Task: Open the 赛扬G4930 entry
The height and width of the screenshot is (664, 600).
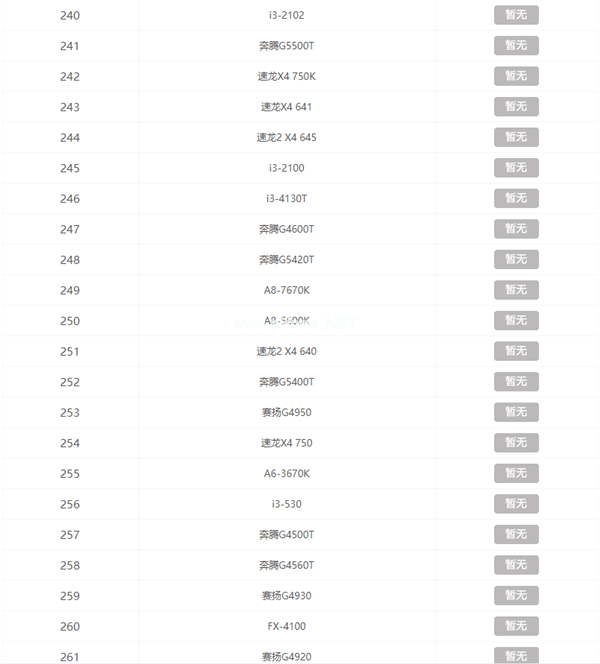Action: 286,596
